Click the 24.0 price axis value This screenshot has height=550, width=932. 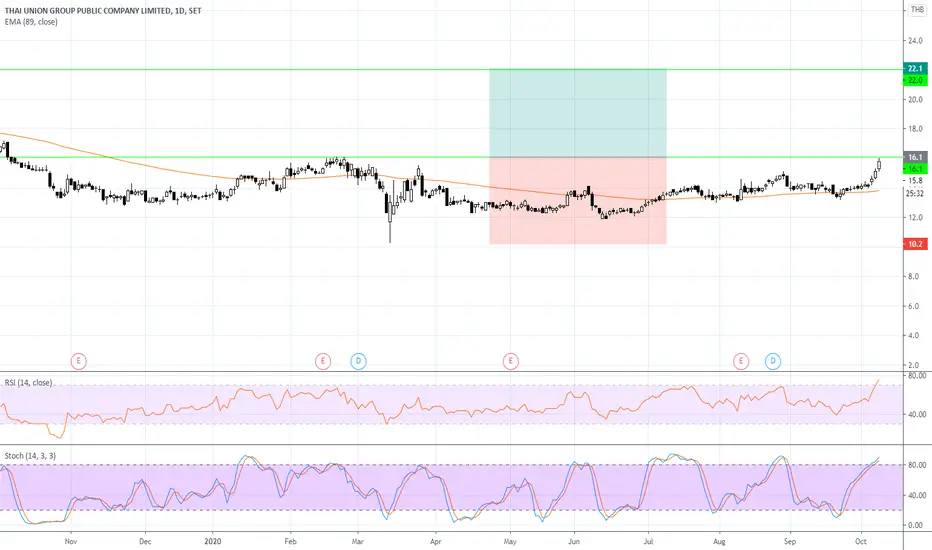[x=915, y=41]
